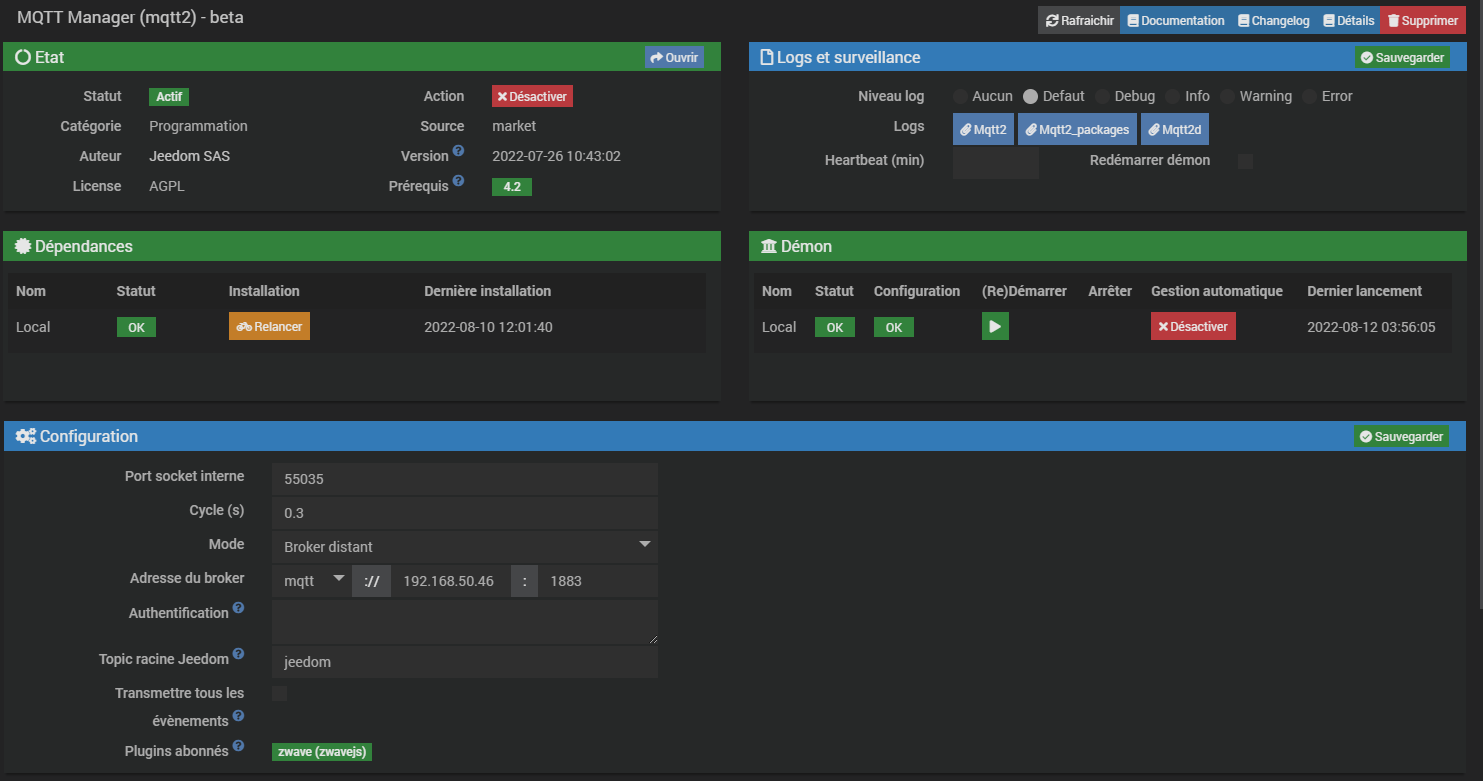Click the help icon next to Version
The width and height of the screenshot is (1483, 781).
[458, 151]
